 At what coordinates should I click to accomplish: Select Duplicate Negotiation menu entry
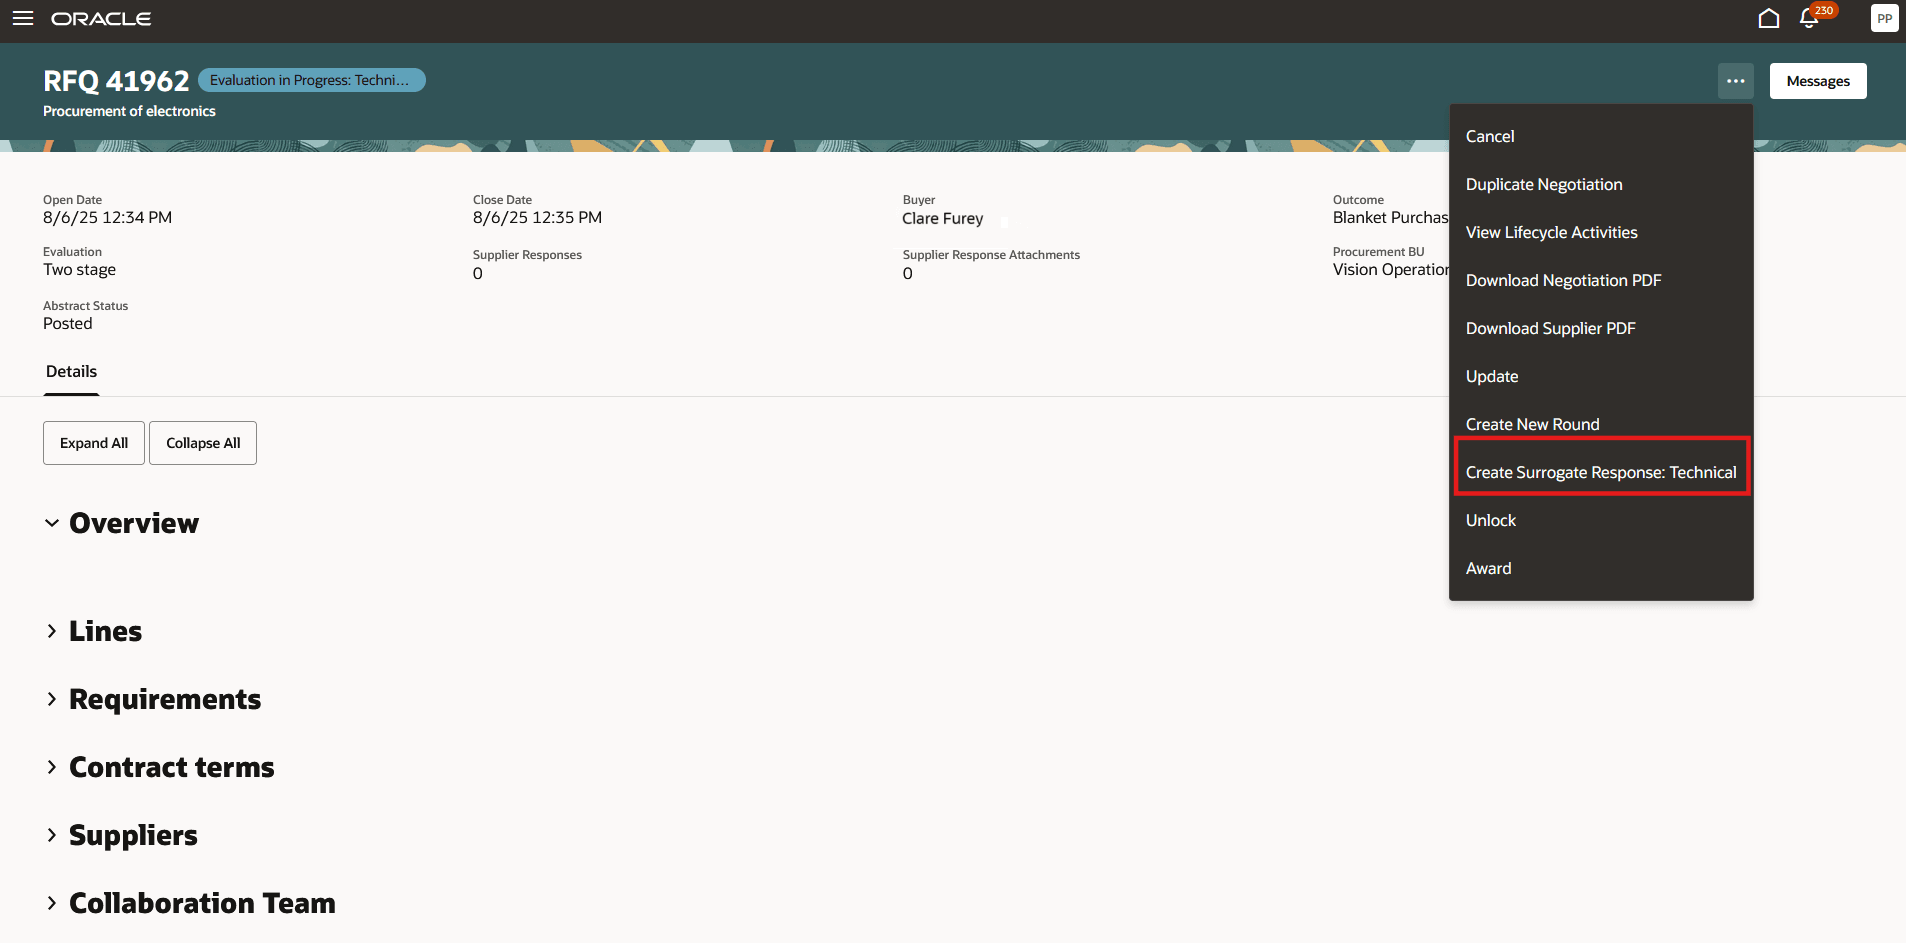pos(1600,184)
